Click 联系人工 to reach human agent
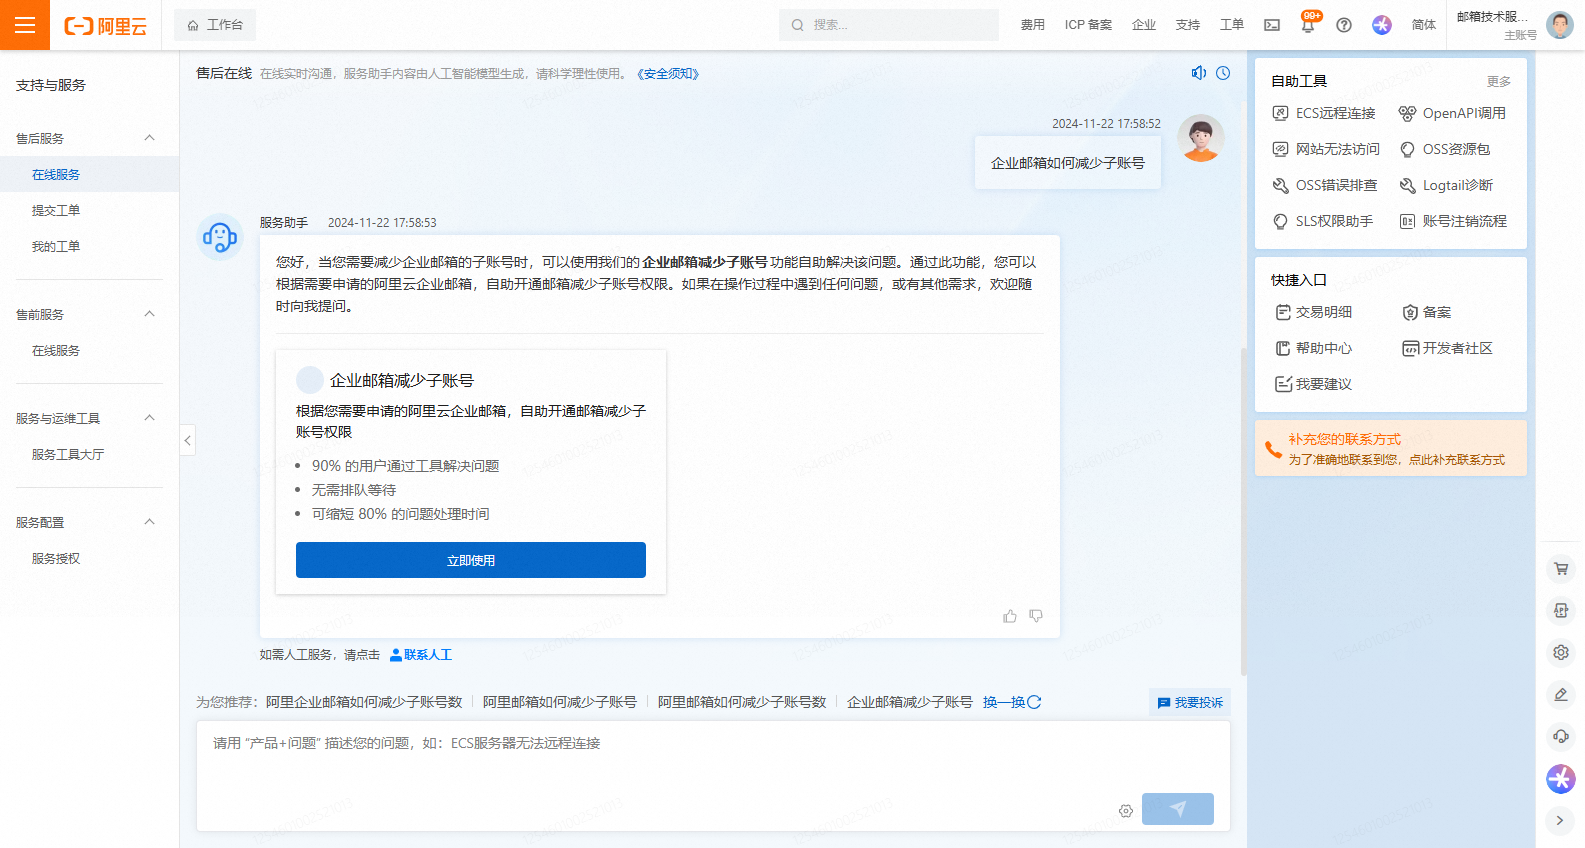Screen dimensions: 1585x848 (420, 655)
